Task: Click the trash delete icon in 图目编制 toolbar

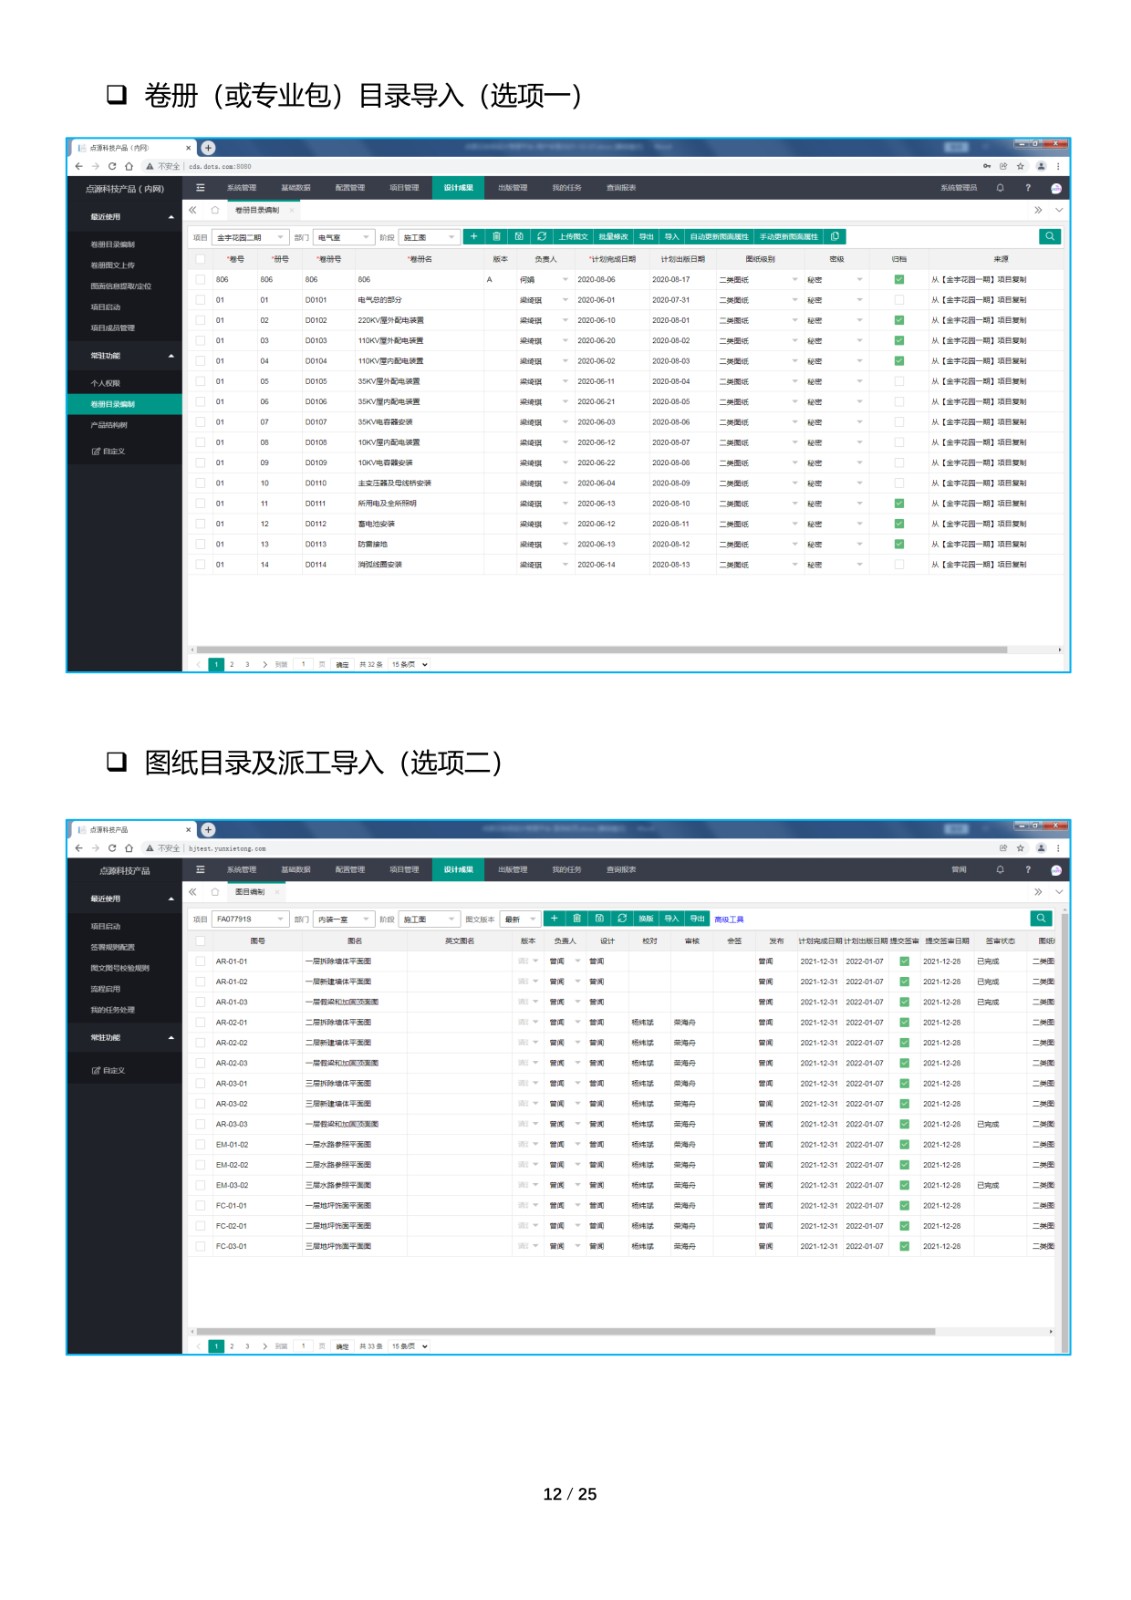Action: tap(577, 918)
